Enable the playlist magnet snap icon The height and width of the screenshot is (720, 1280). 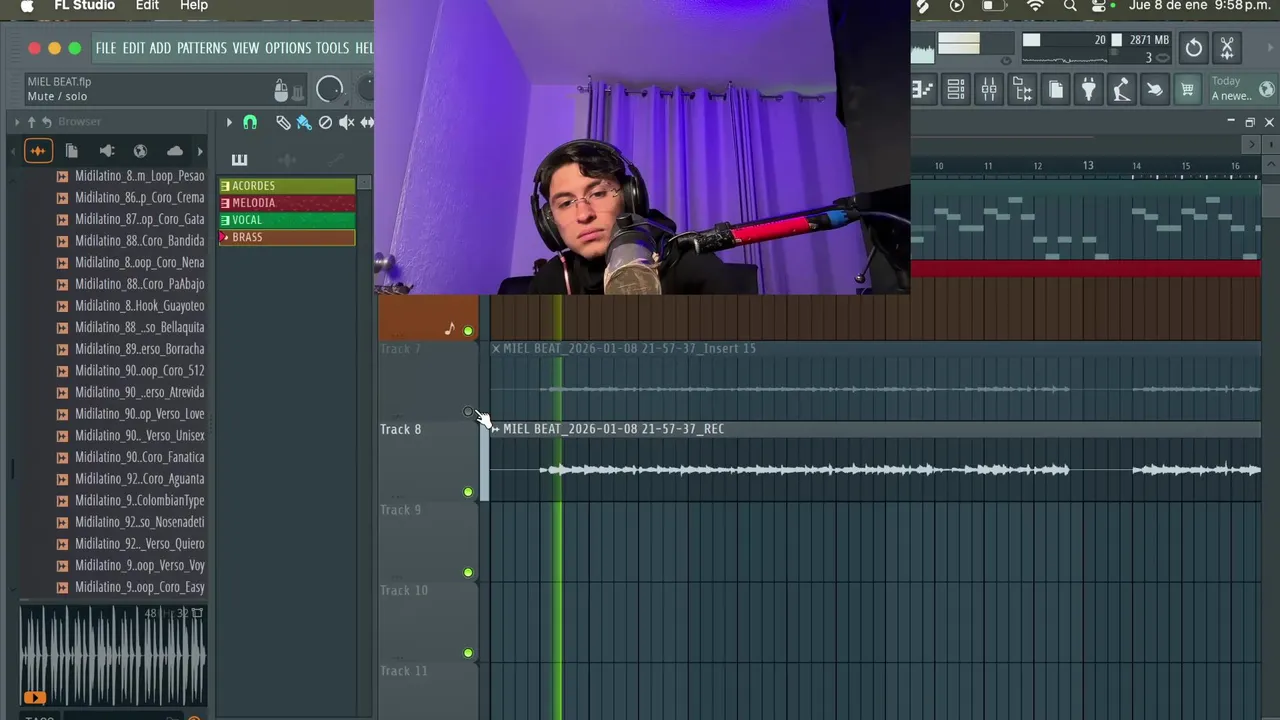pos(250,122)
